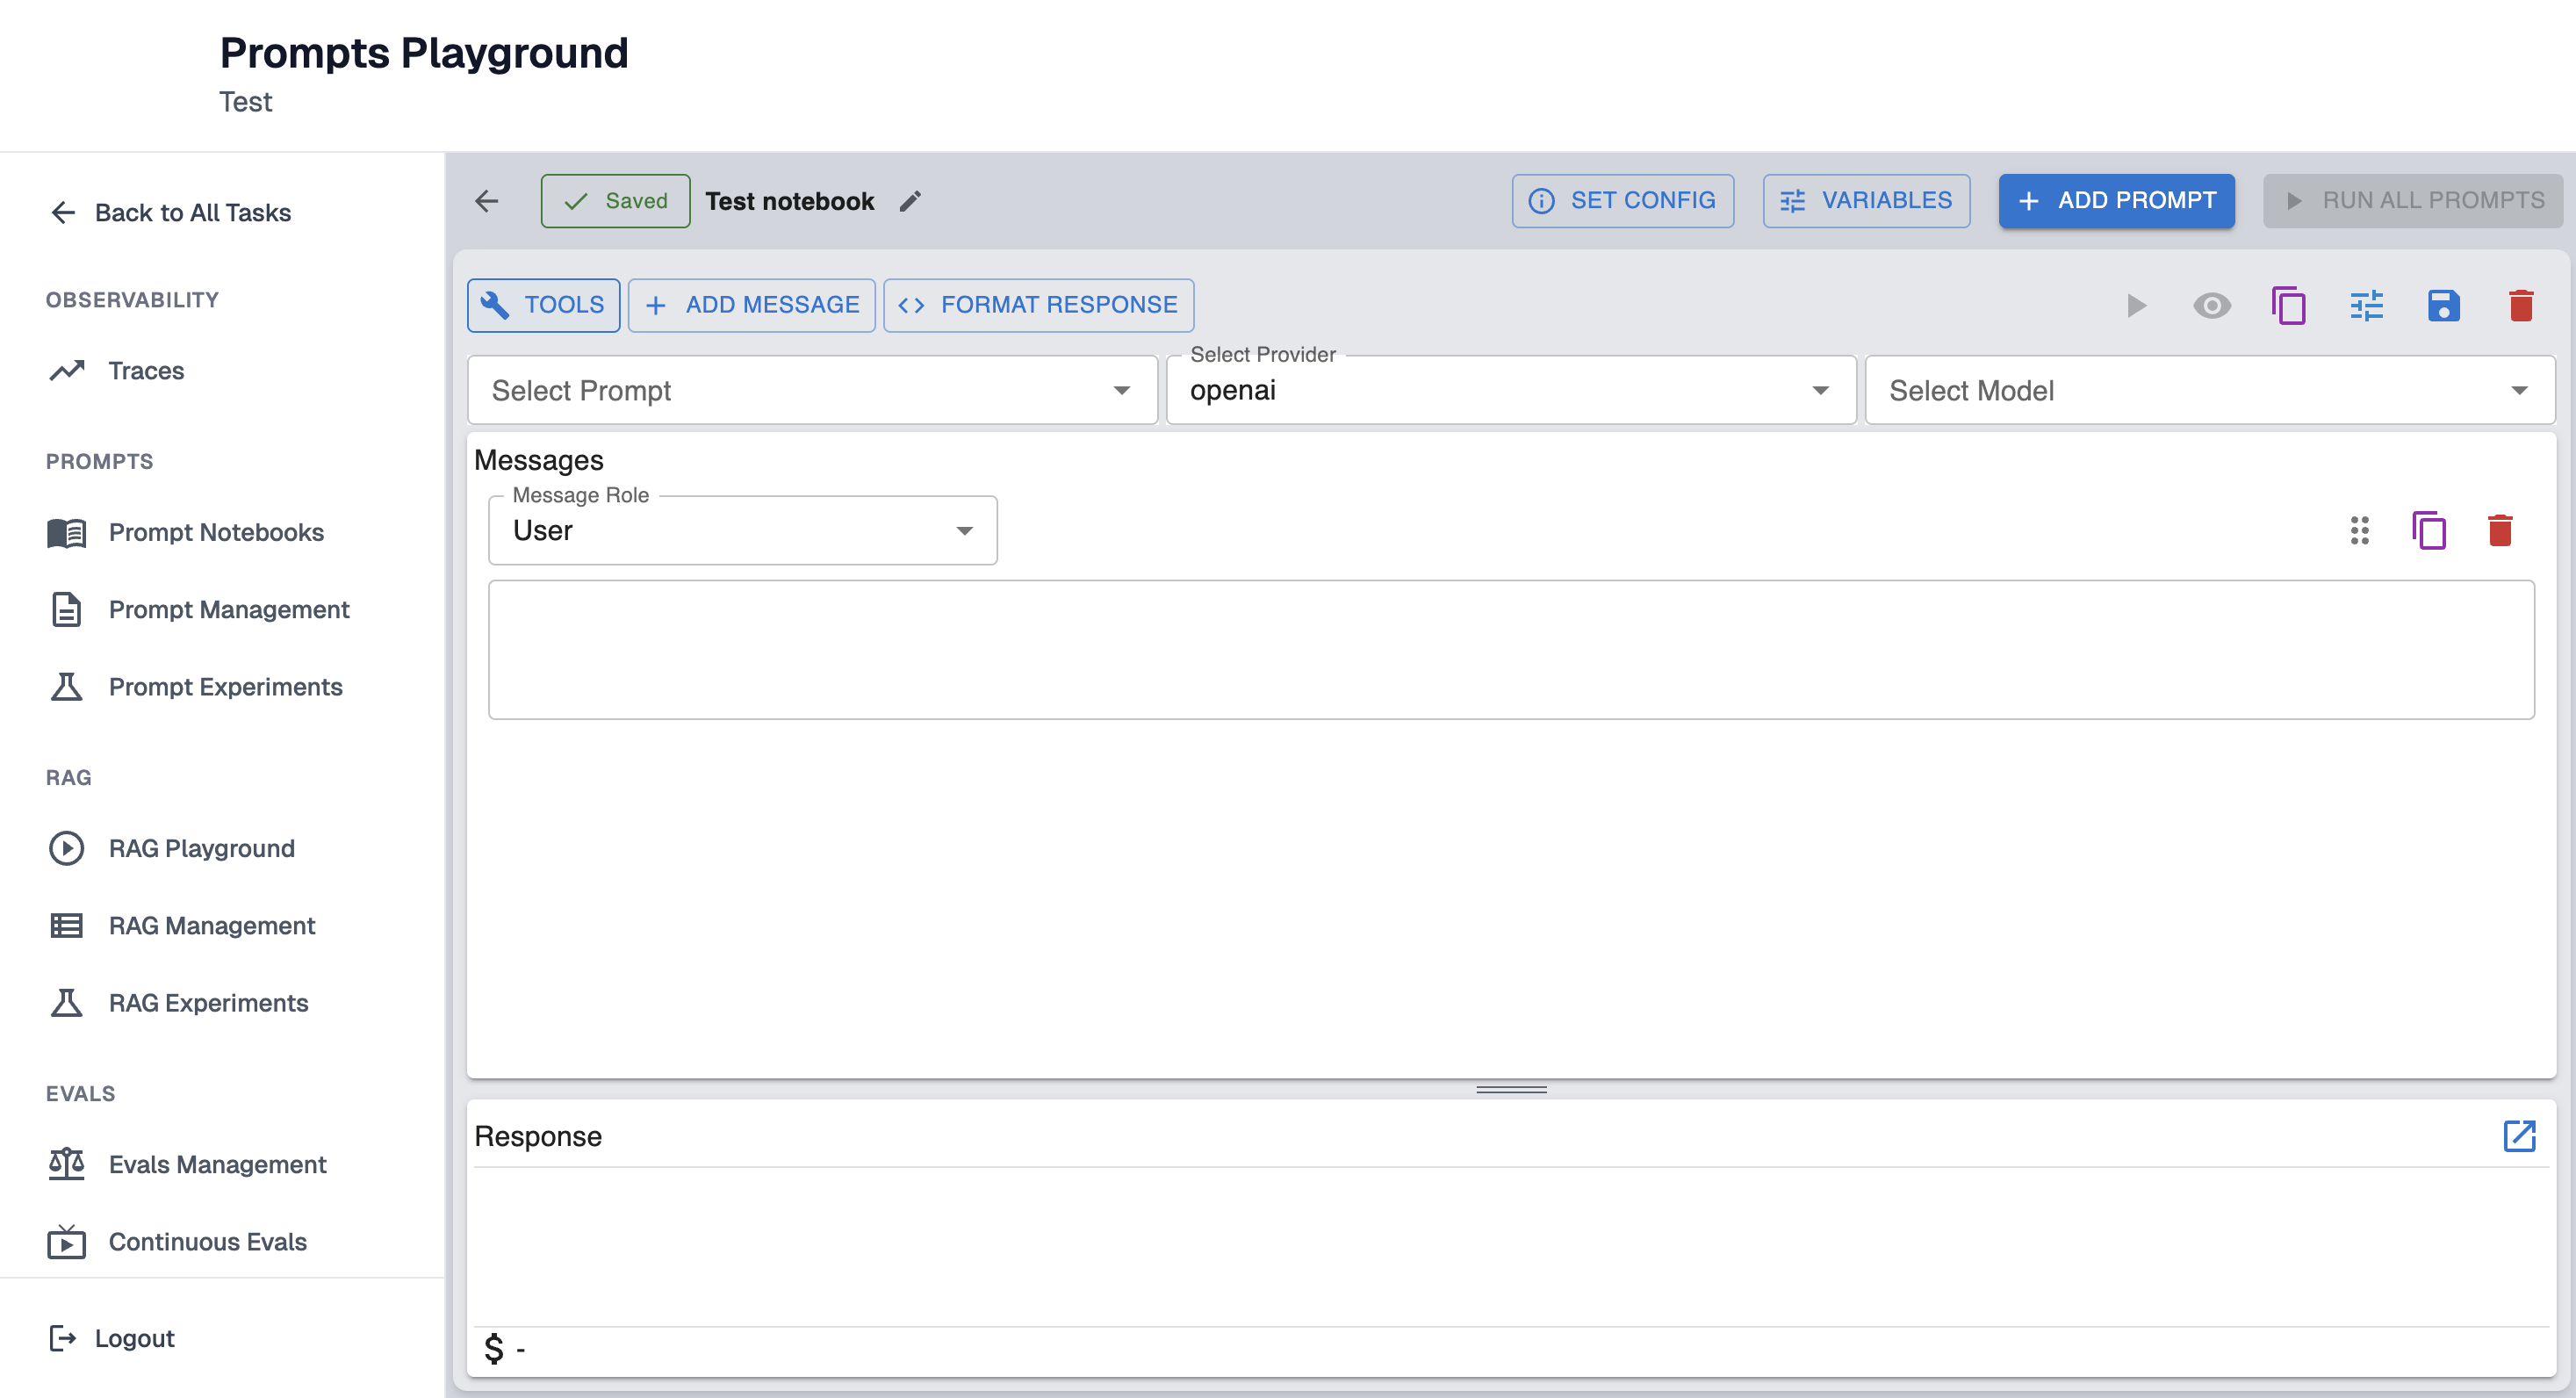Image resolution: width=2576 pixels, height=1398 pixels.
Task: Duplicate the User message
Action: point(2428,530)
